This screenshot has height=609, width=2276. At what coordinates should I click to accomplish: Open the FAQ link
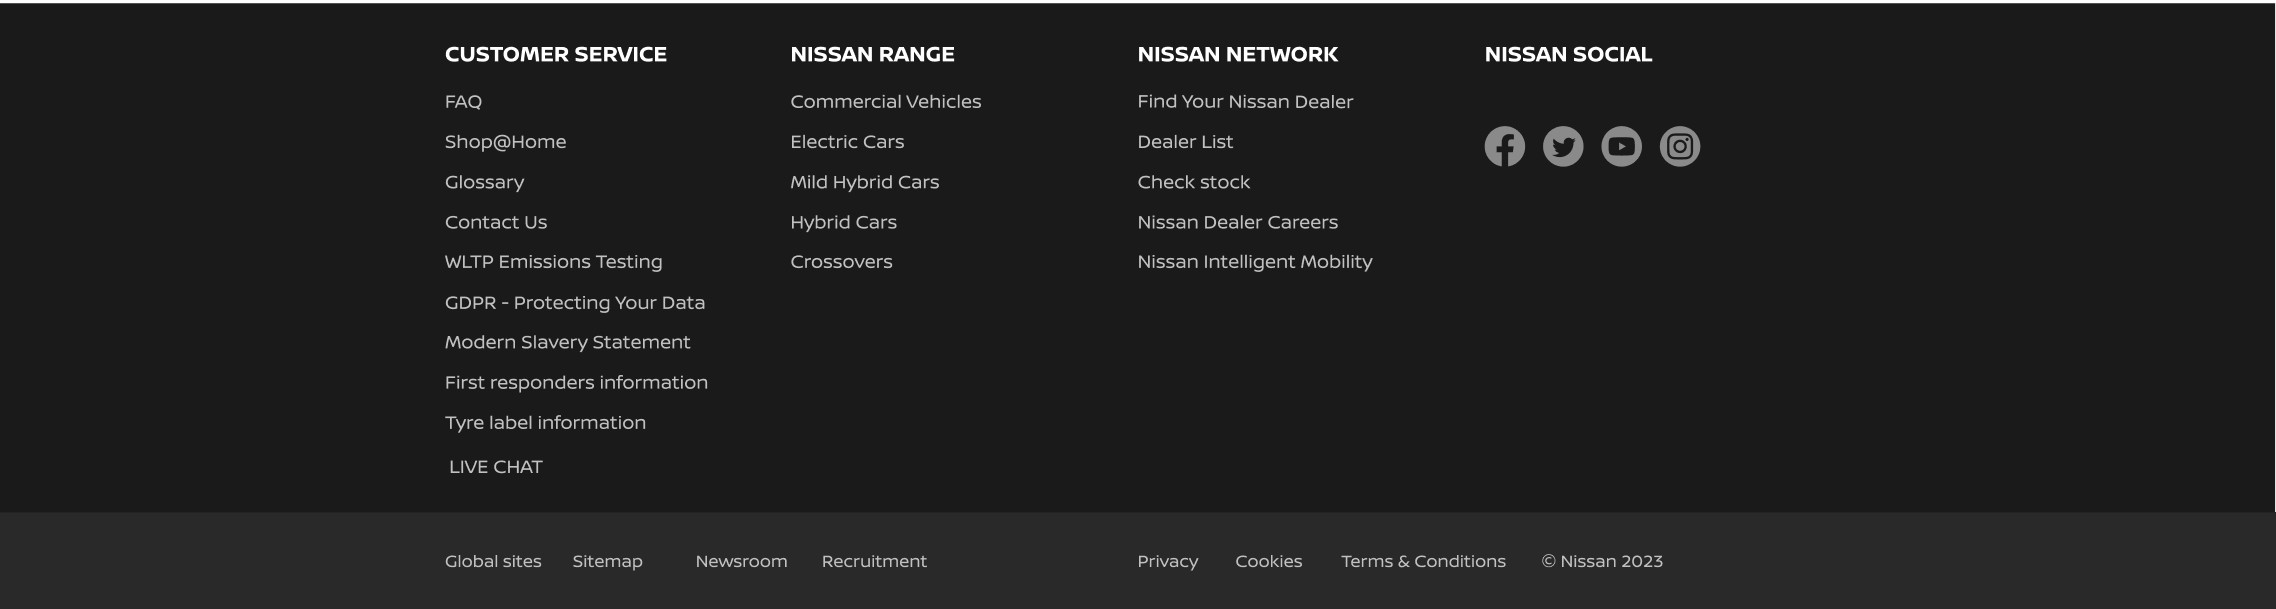click(463, 102)
